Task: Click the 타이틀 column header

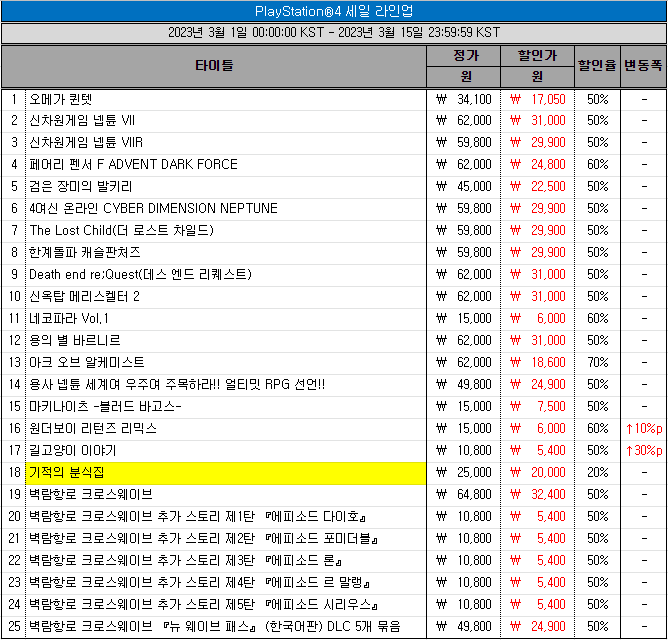Action: (x=214, y=66)
